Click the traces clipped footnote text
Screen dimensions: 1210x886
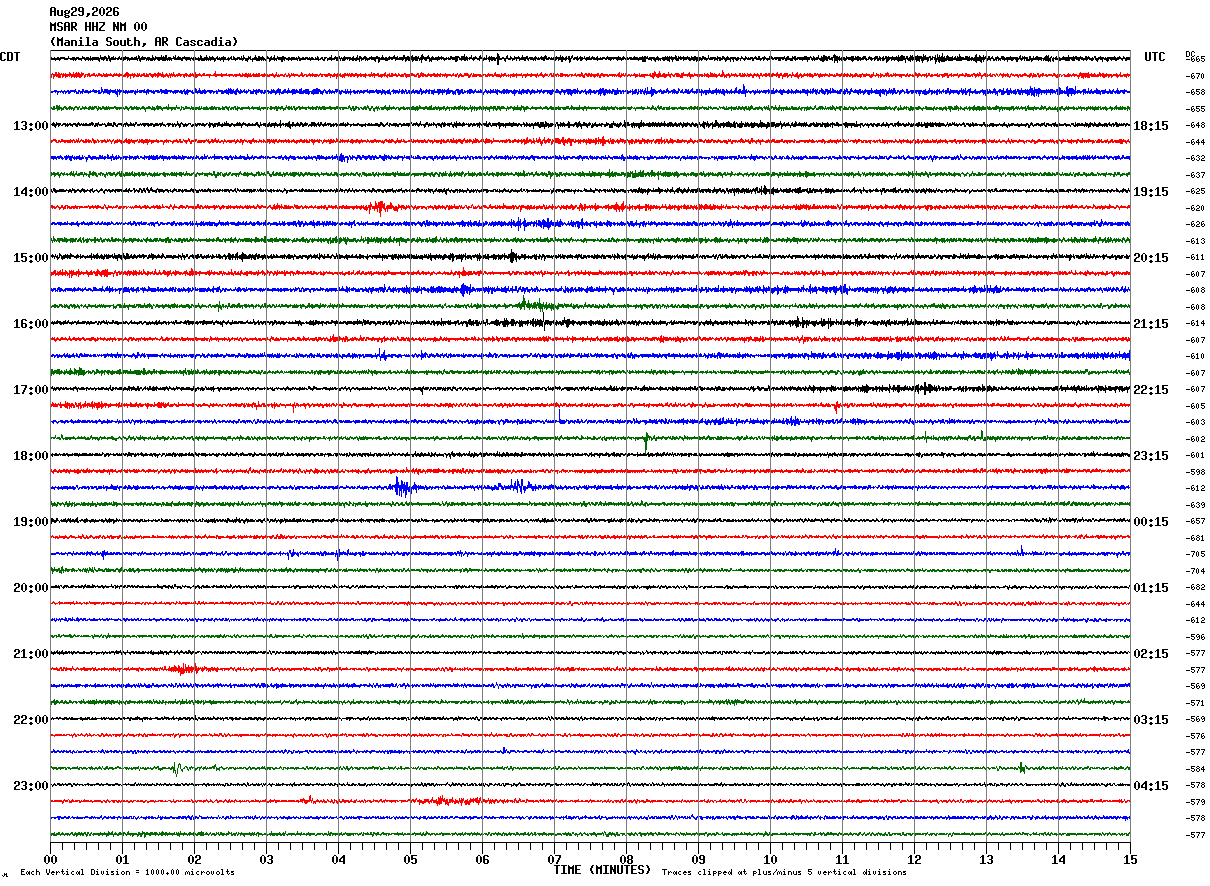(x=784, y=873)
